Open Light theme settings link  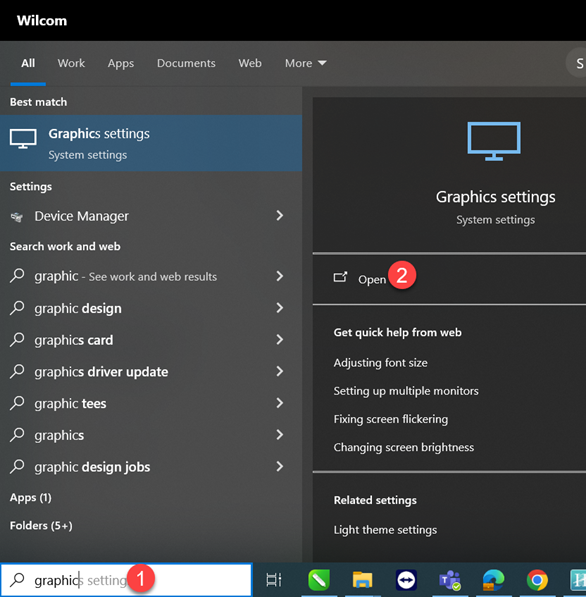pos(385,530)
